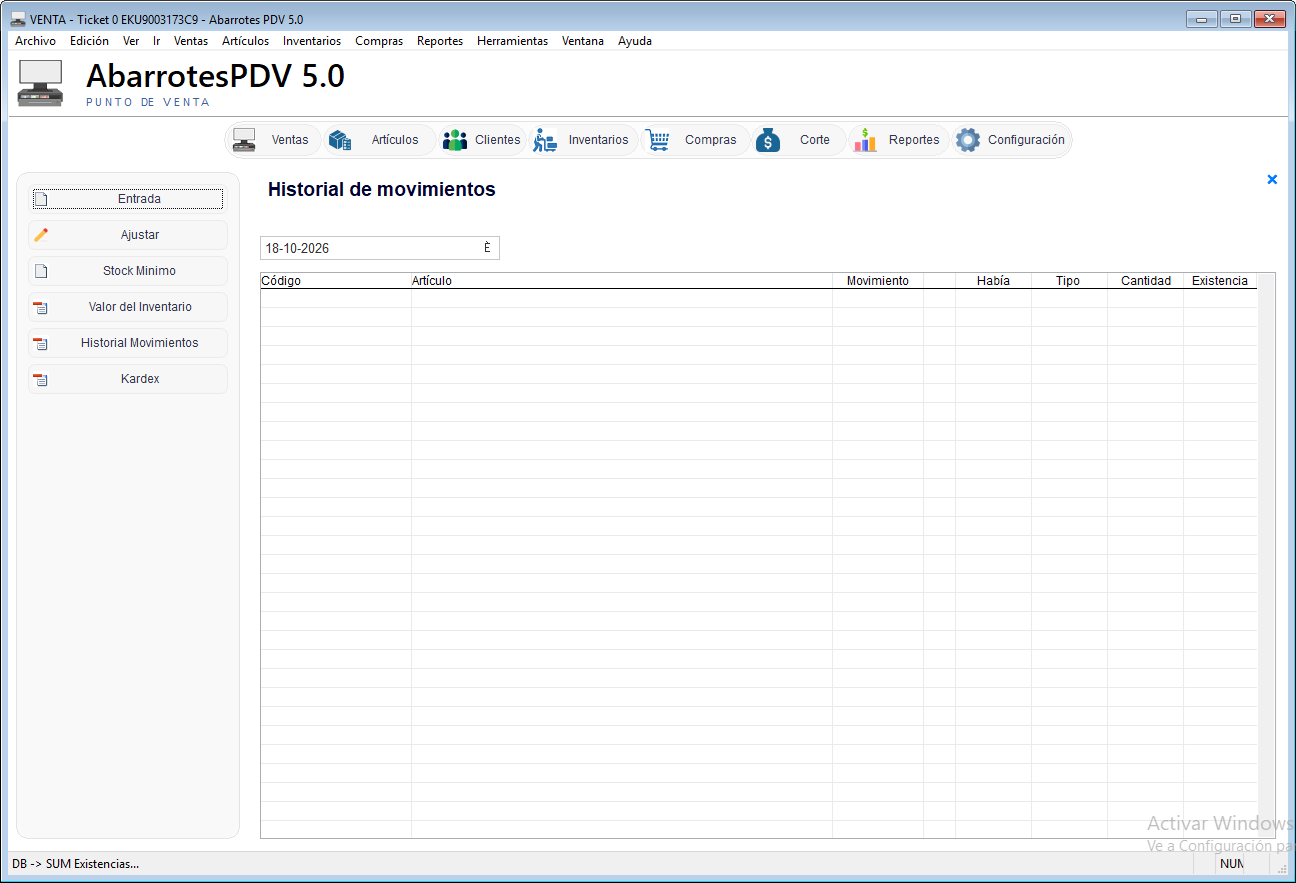
Task: Click the Existencia column header
Action: point(1220,281)
